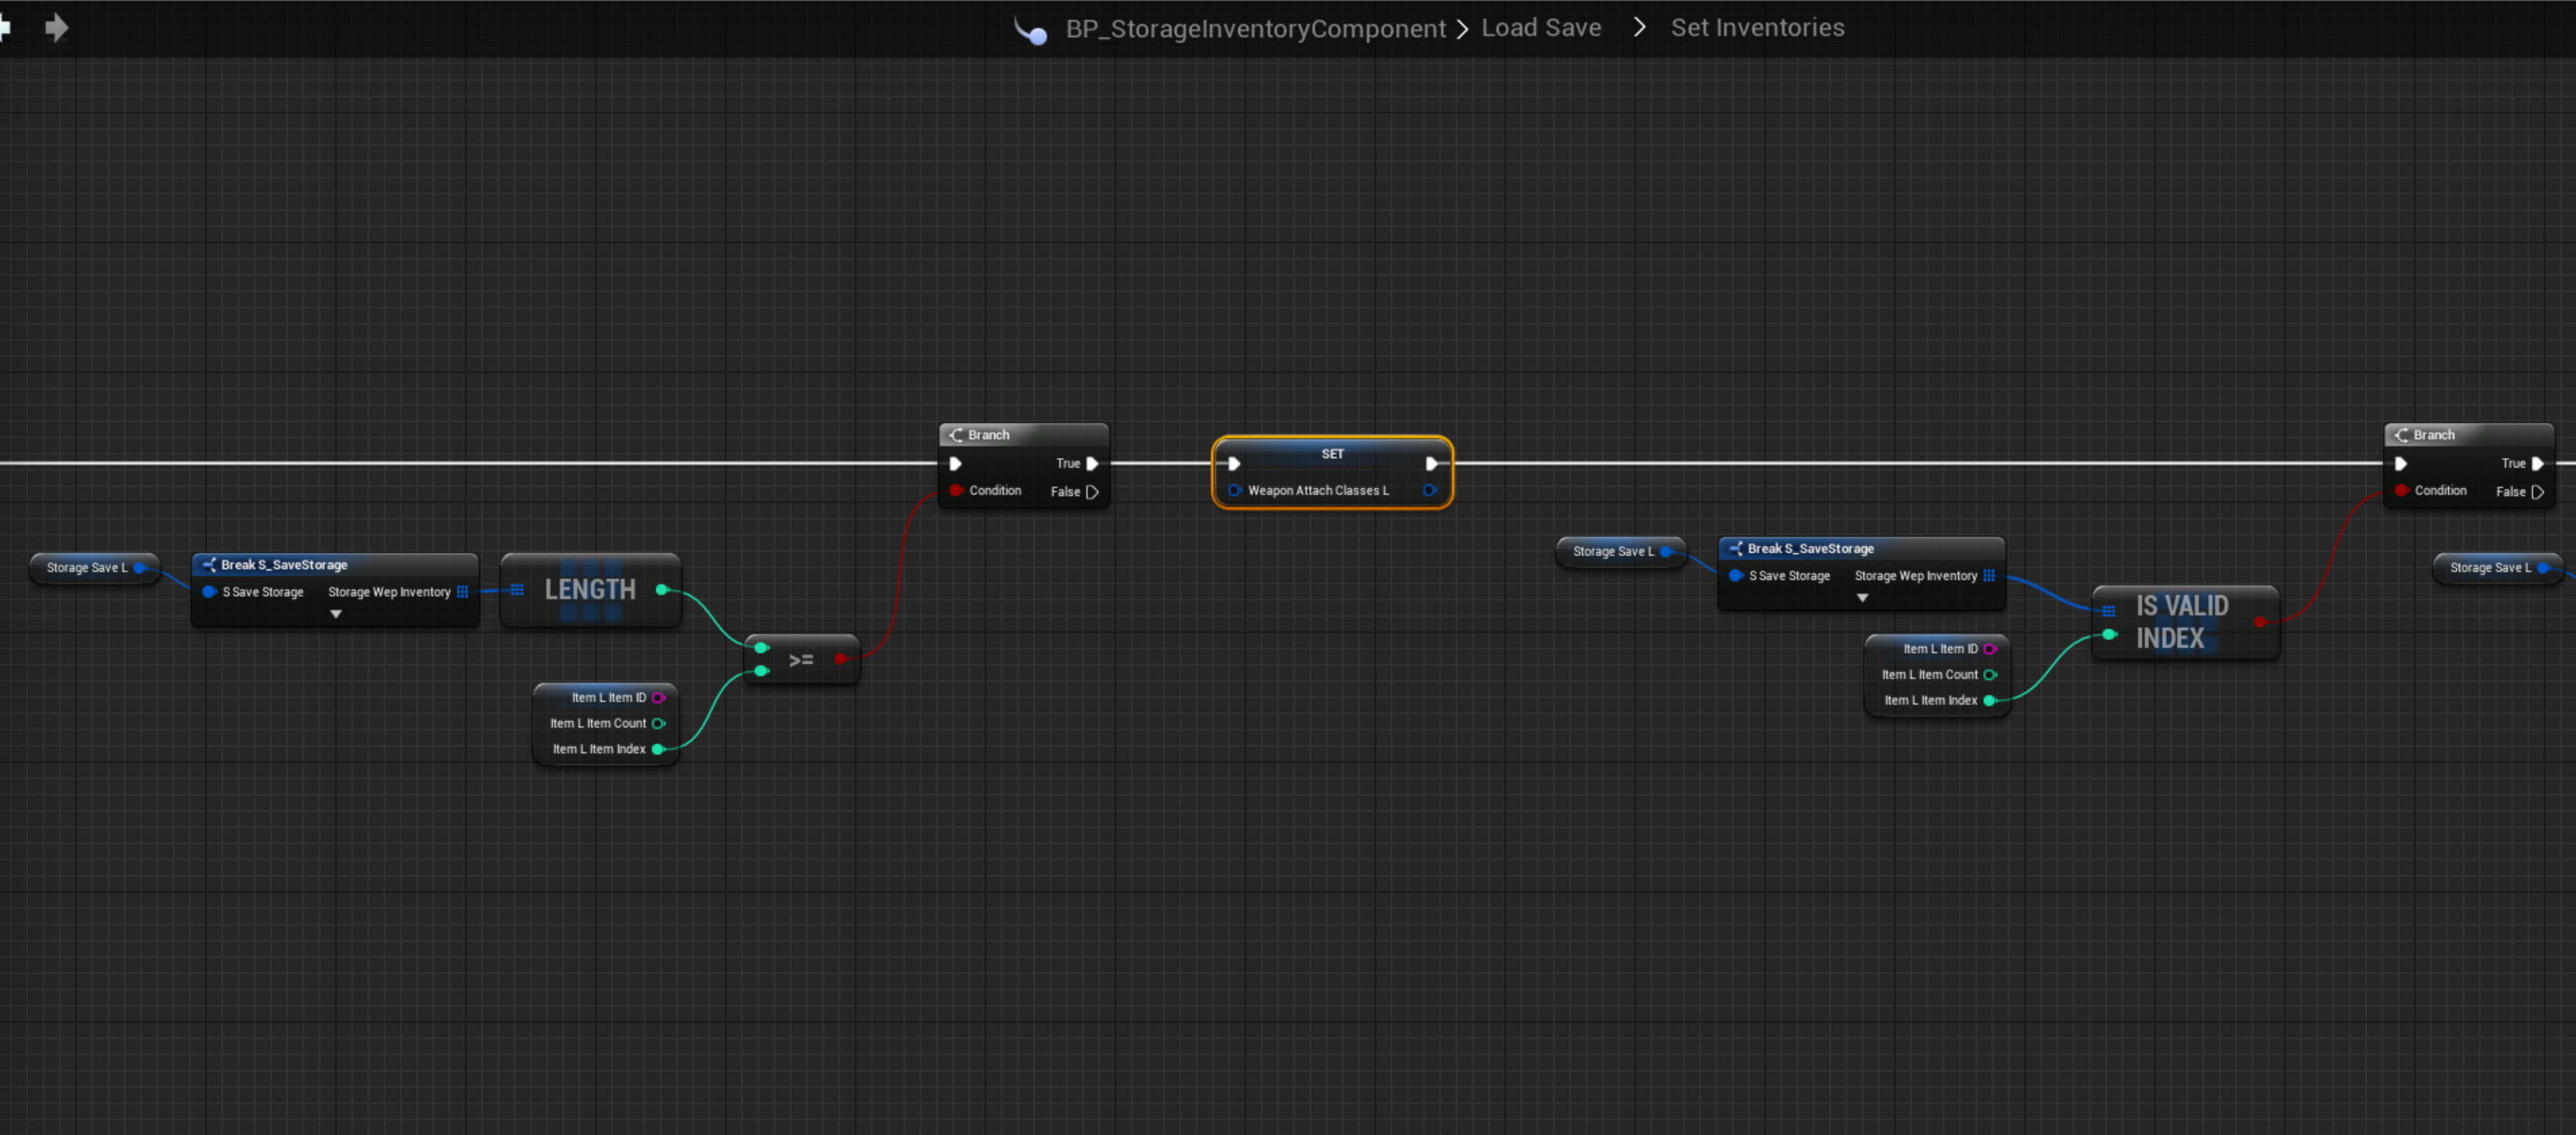Screen dimensions: 2576x1135
Task: Select the SET Weapon Attach Classes L node header
Action: tap(1332, 454)
